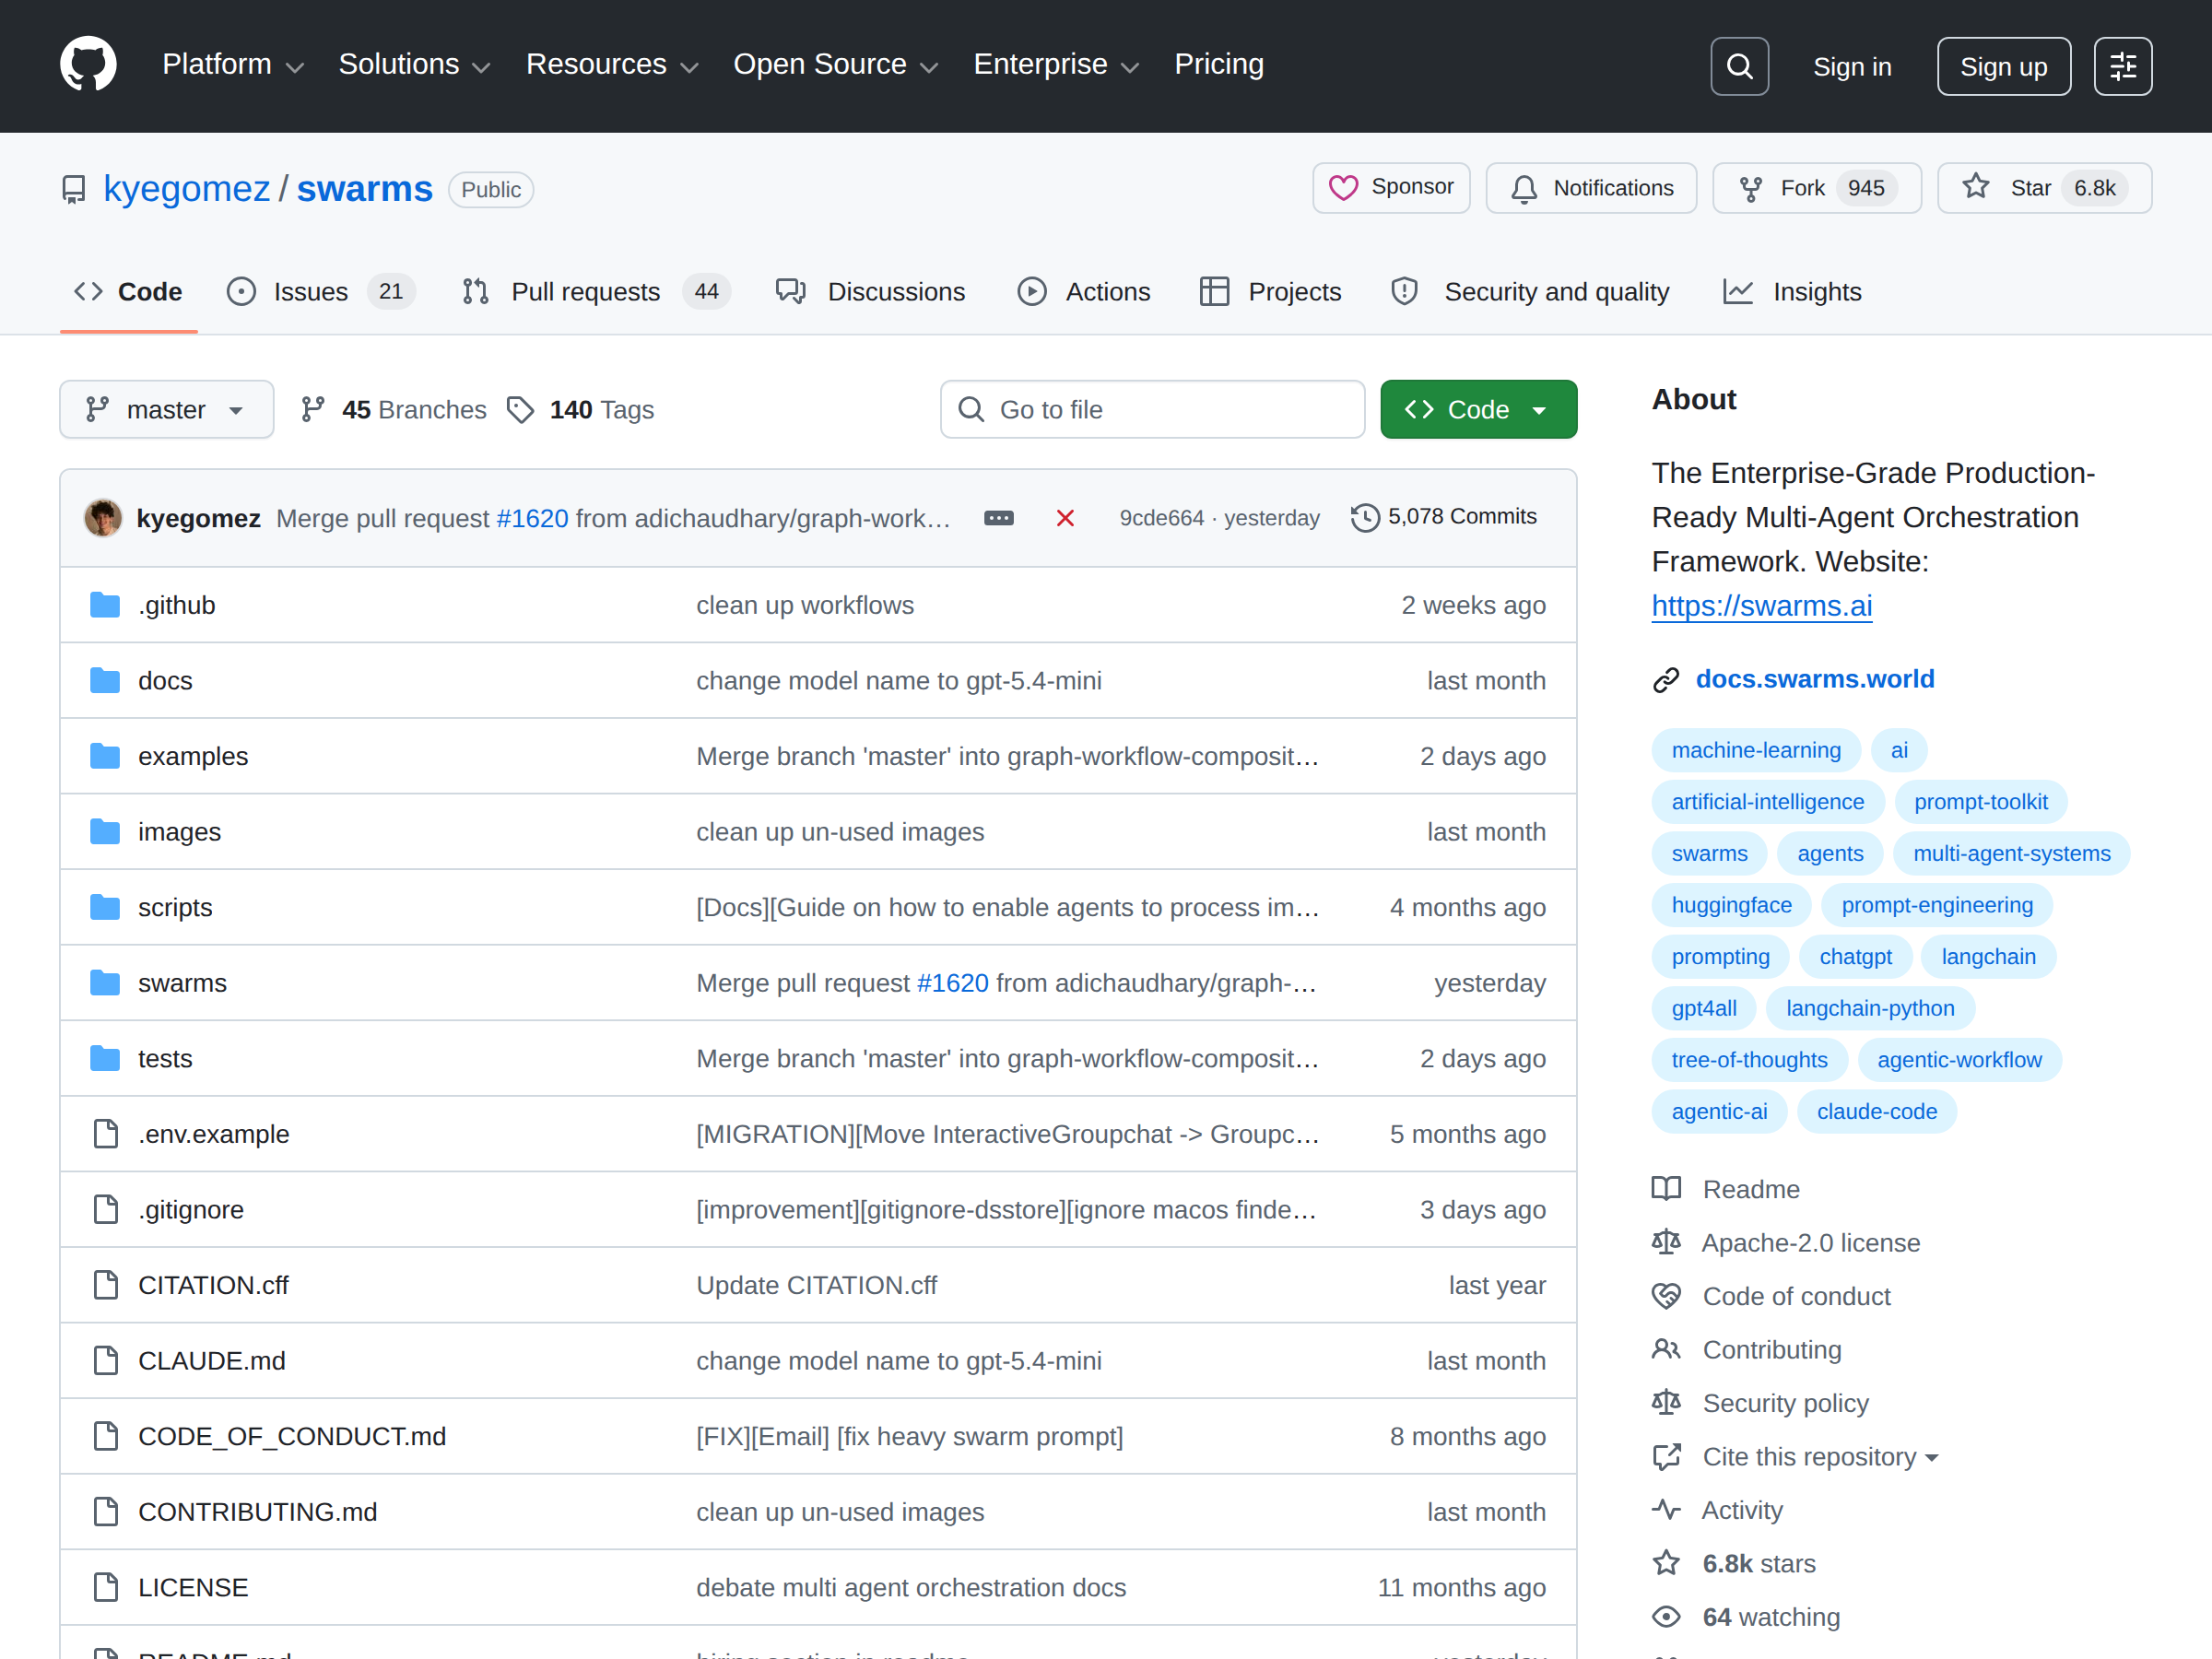Screen dimensions: 2212x1659
Task: Switch to the Discussions tab
Action: [870, 292]
